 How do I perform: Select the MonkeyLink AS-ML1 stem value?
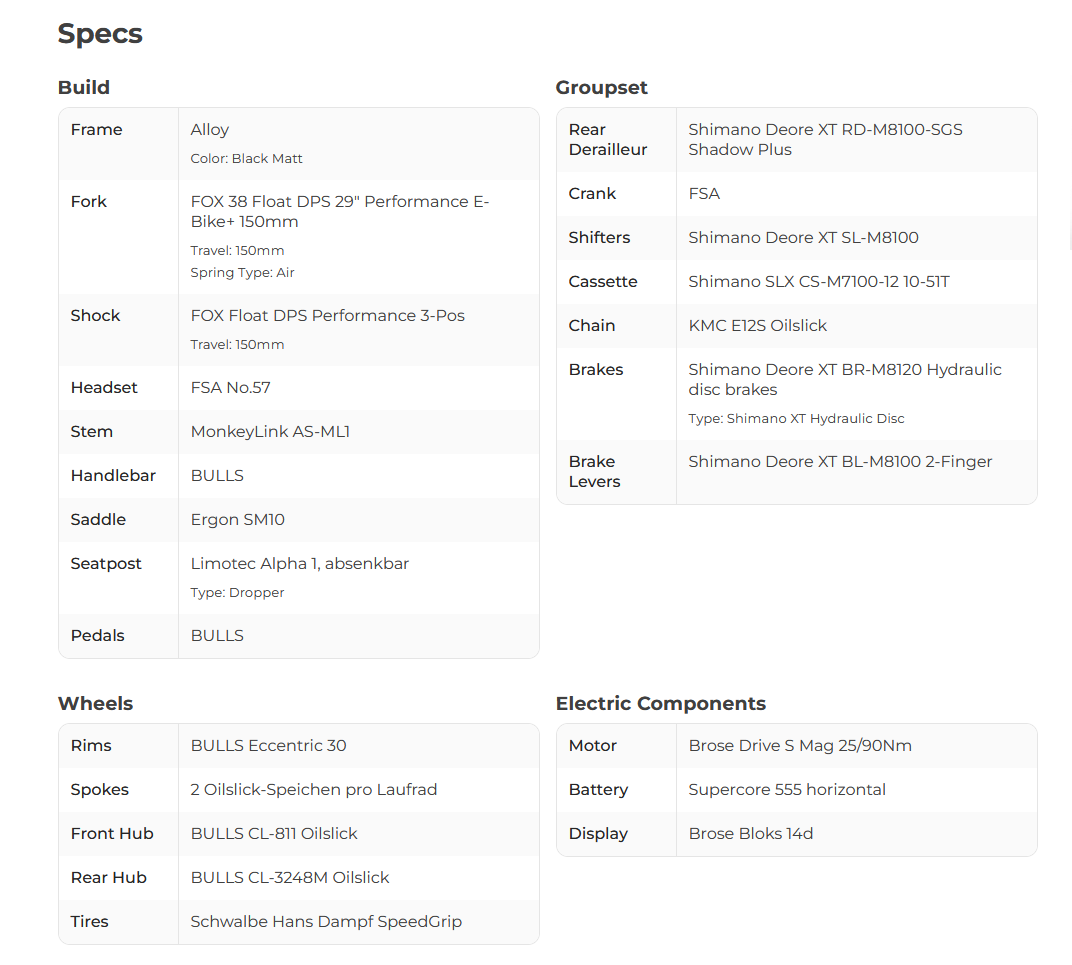(x=270, y=432)
